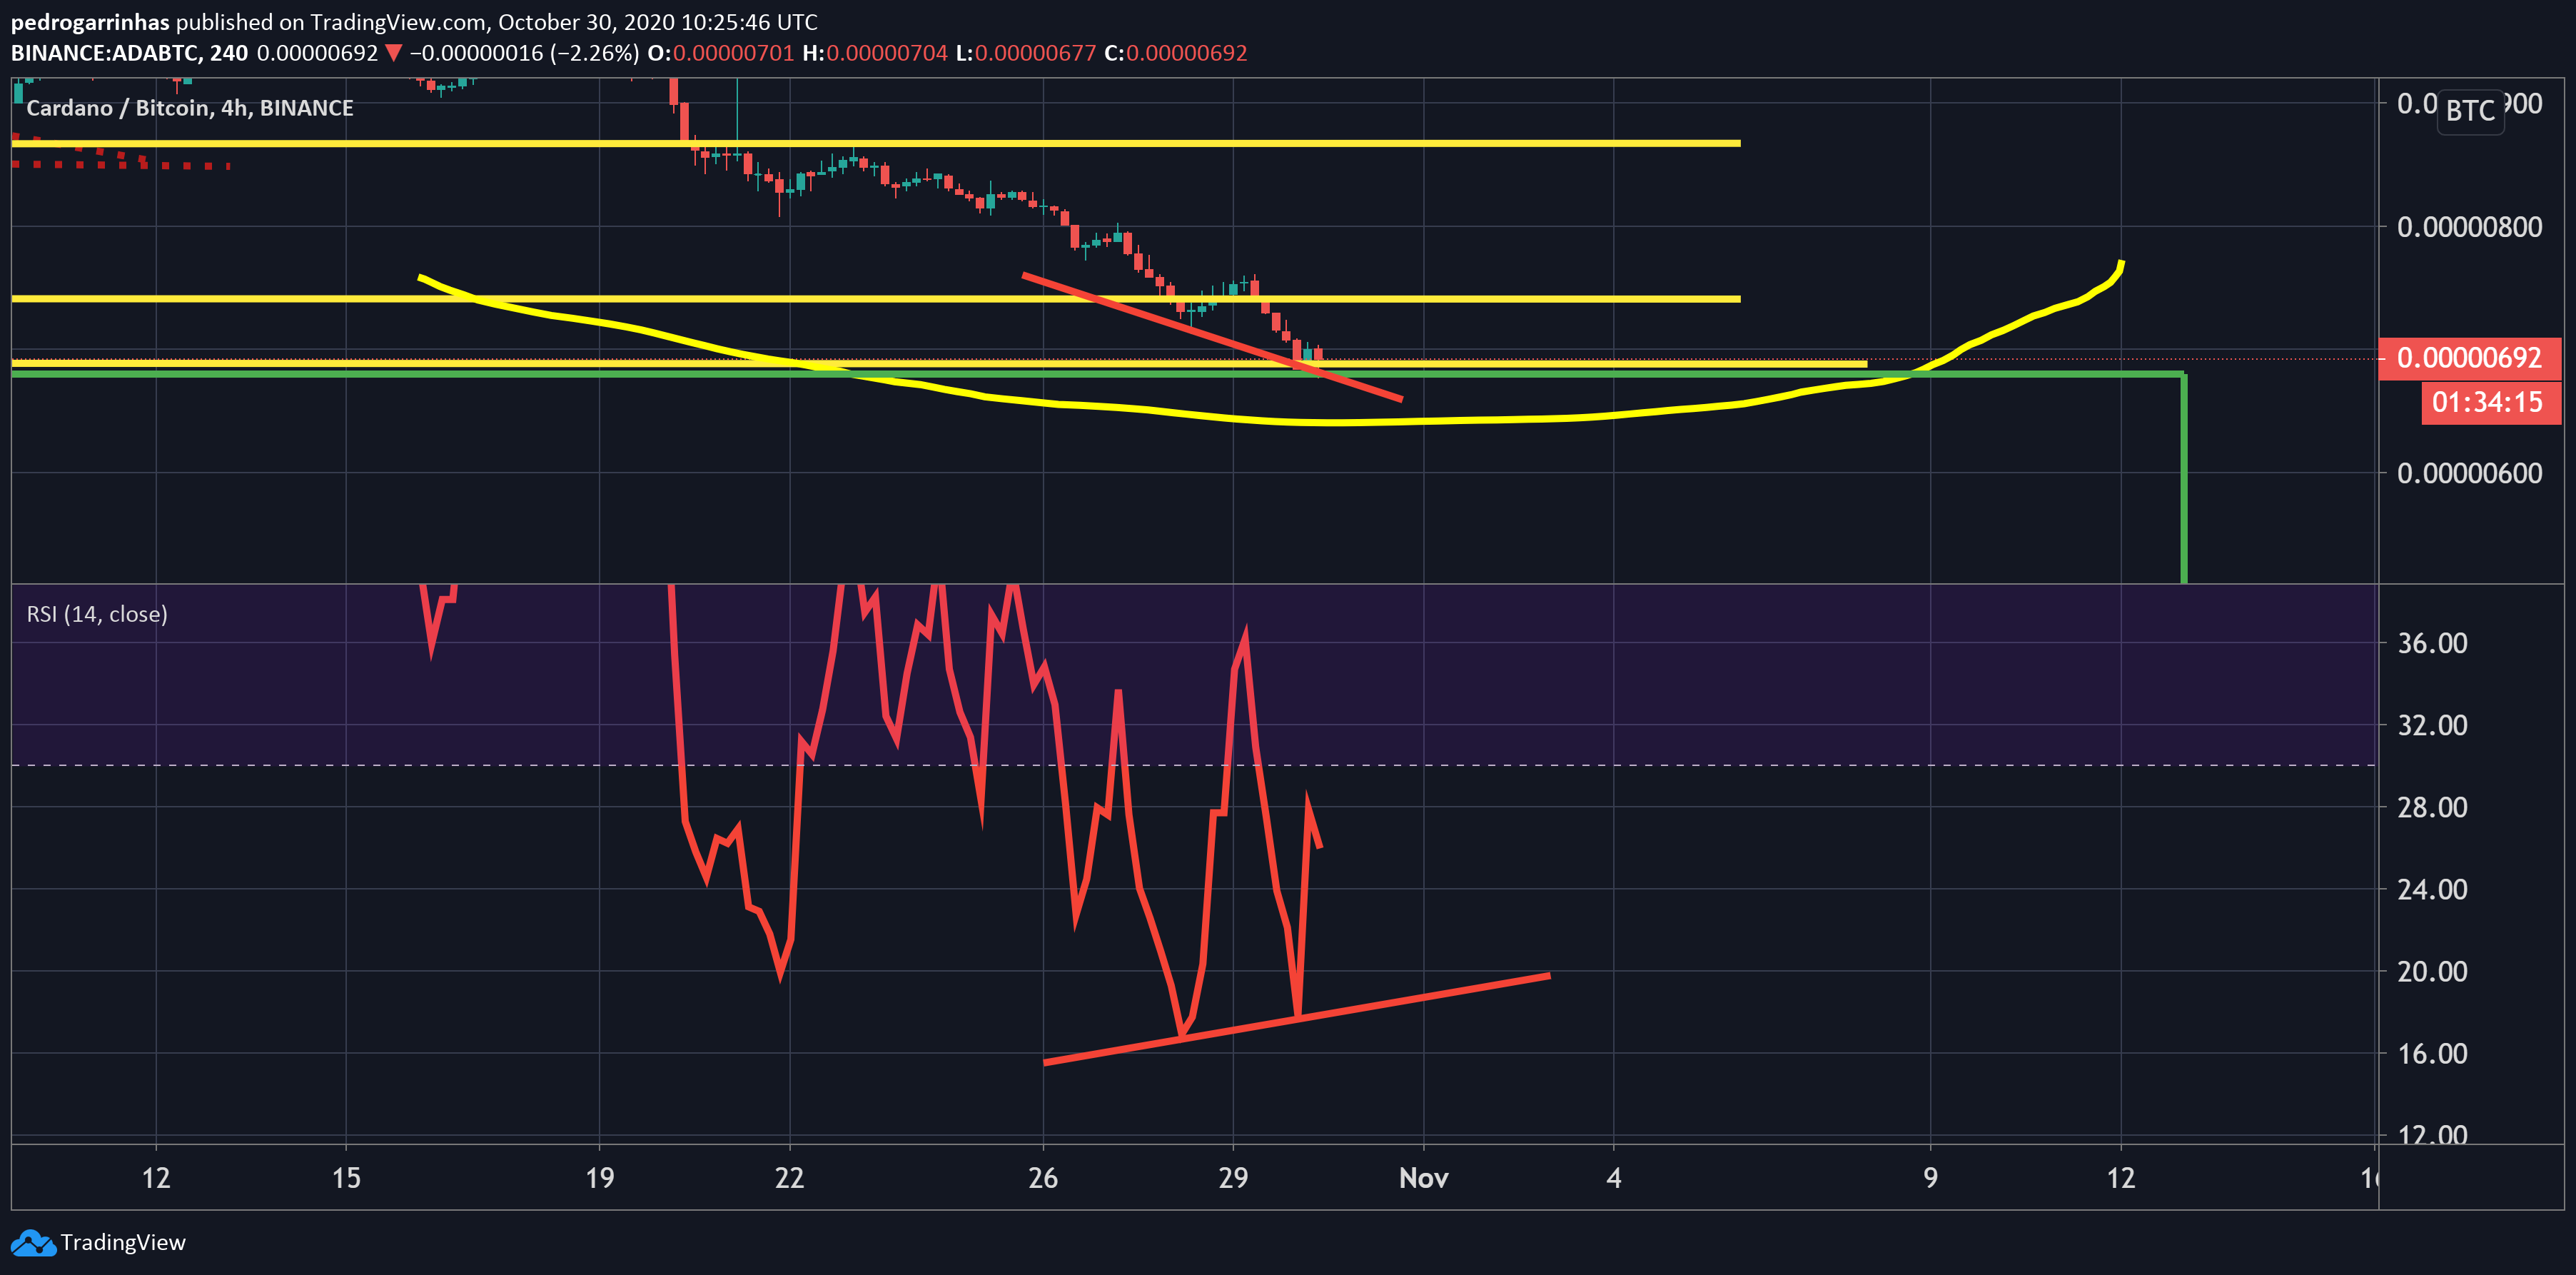Click the H:0.00000704 high value in header
The width and height of the screenshot is (2576, 1275).
875,53
